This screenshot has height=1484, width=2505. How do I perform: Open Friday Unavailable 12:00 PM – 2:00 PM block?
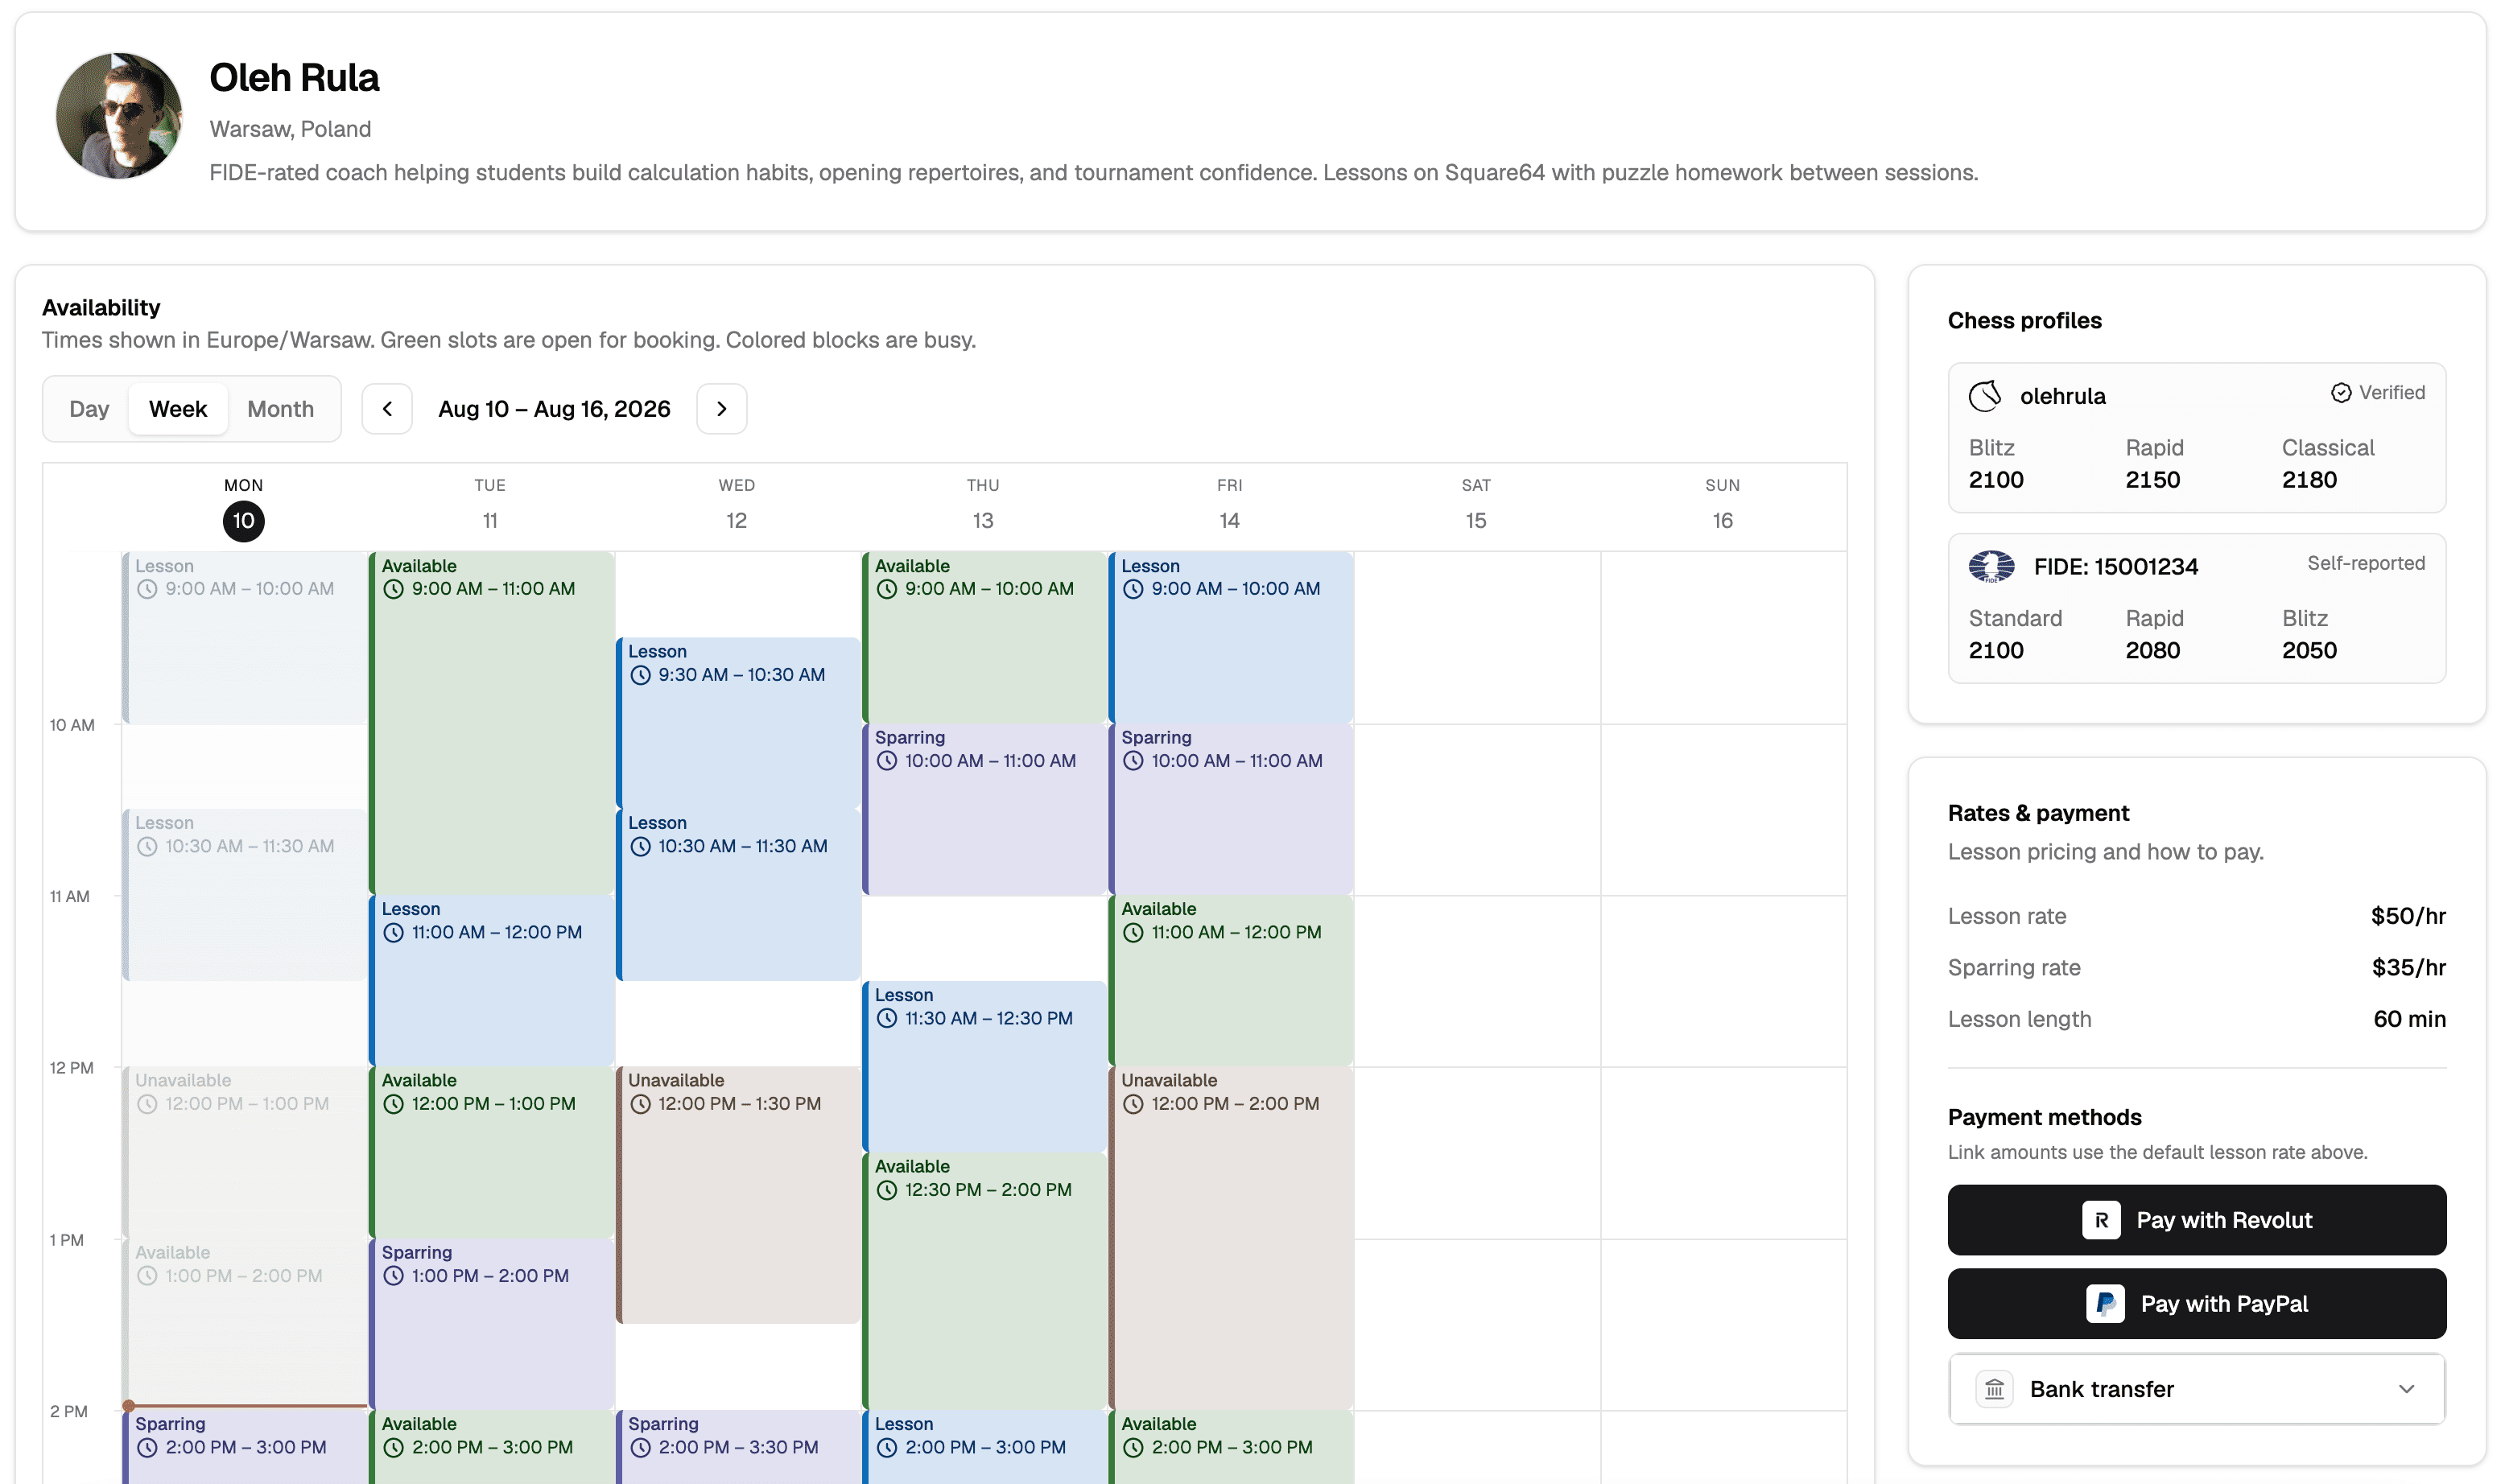point(1231,1238)
